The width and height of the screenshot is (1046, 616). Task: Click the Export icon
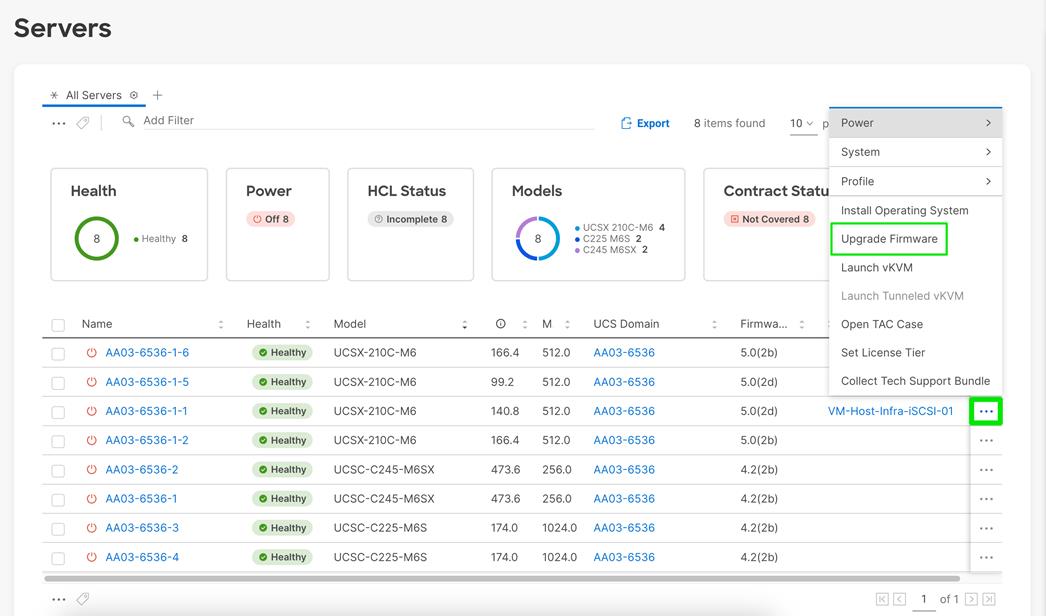click(626, 123)
